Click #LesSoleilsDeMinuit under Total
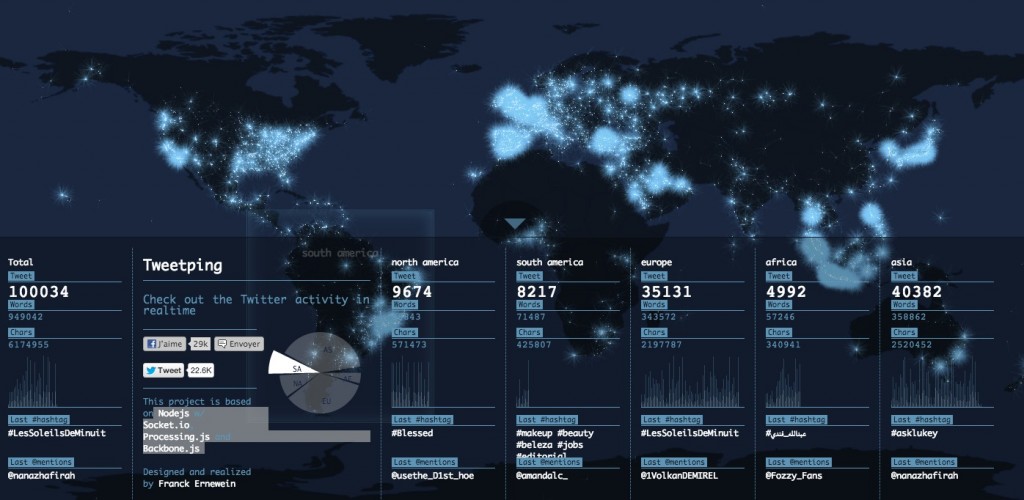 click(56, 433)
